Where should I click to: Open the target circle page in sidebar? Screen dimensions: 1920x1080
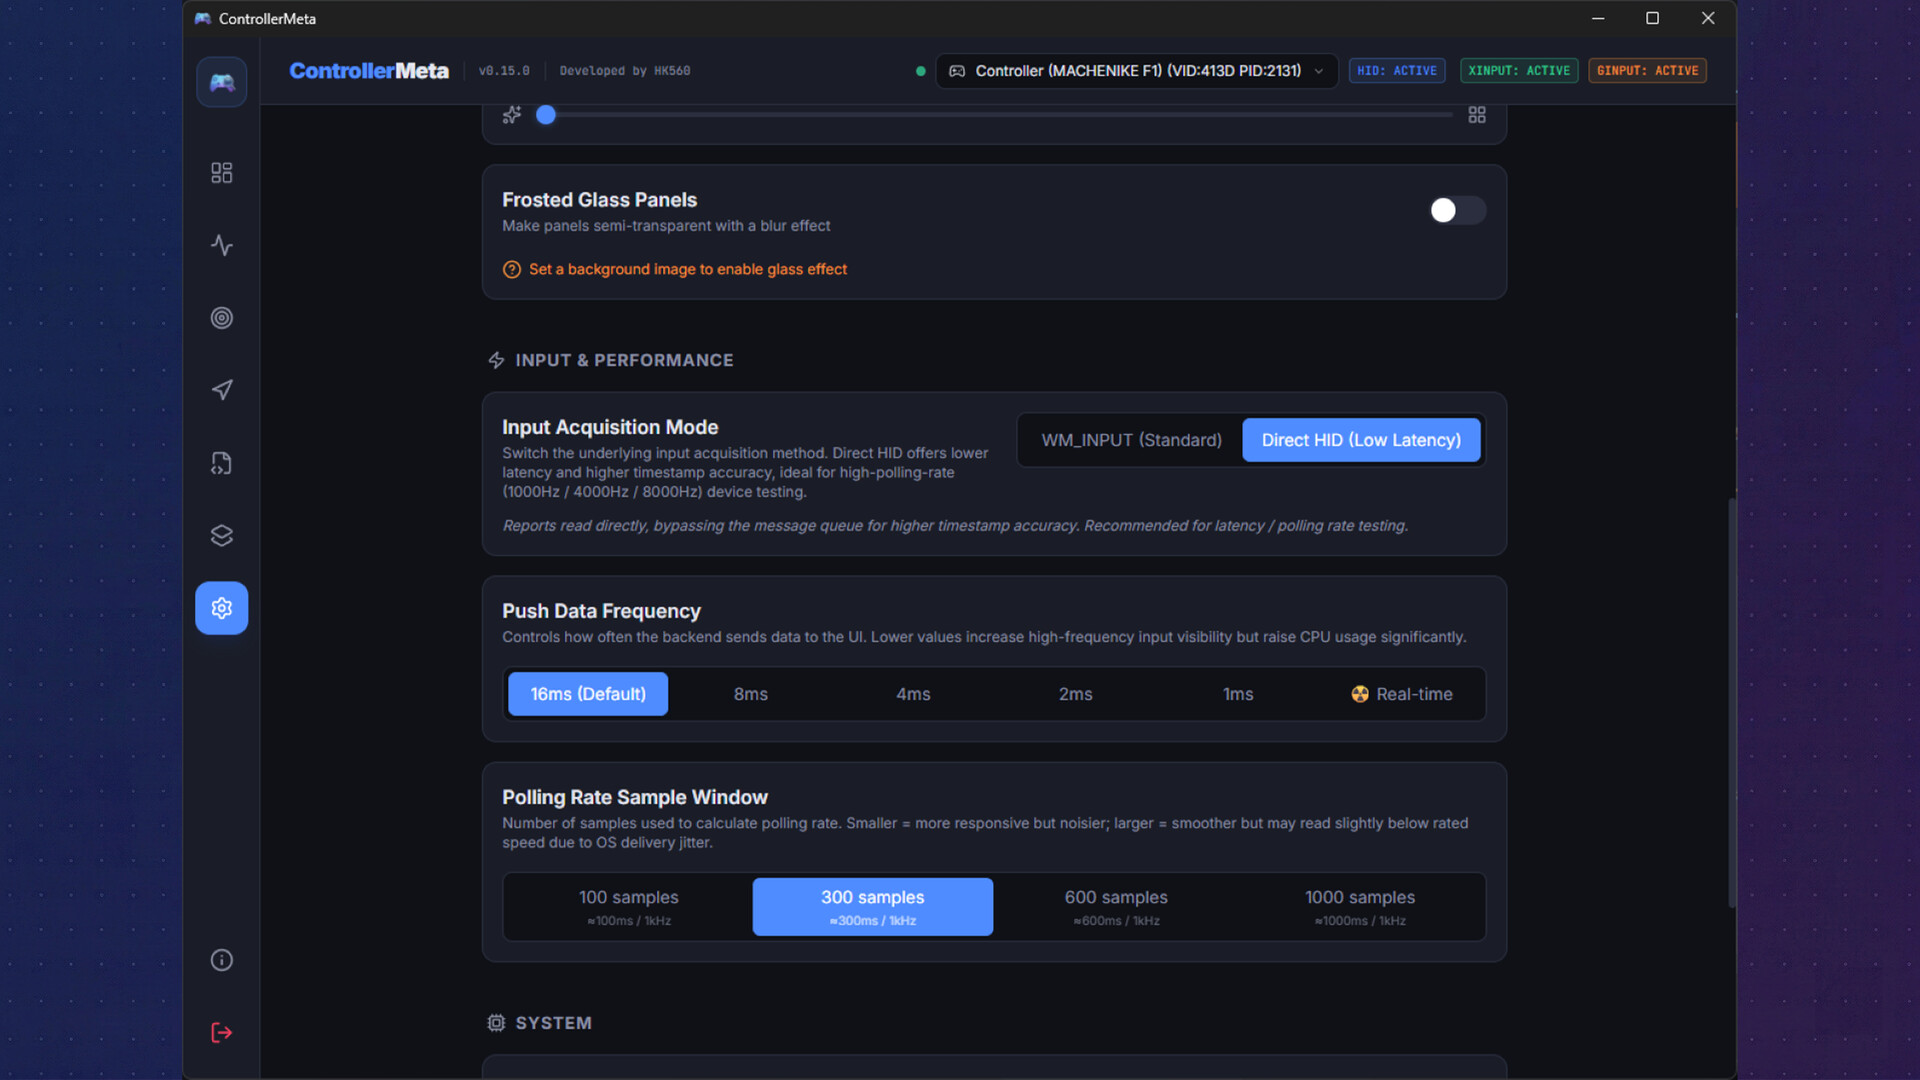click(x=221, y=318)
